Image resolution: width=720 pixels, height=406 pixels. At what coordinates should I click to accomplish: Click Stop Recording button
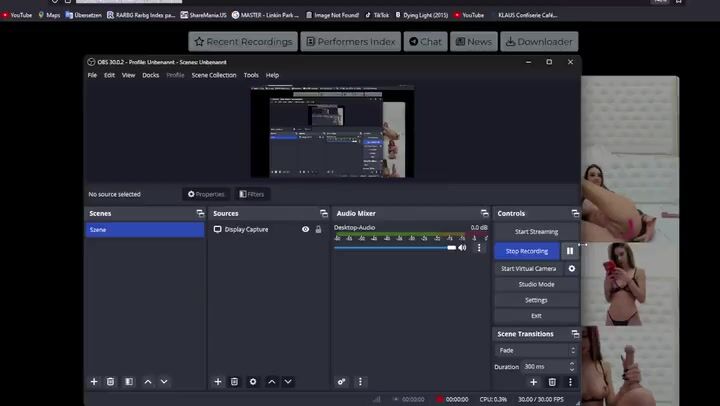pos(527,251)
